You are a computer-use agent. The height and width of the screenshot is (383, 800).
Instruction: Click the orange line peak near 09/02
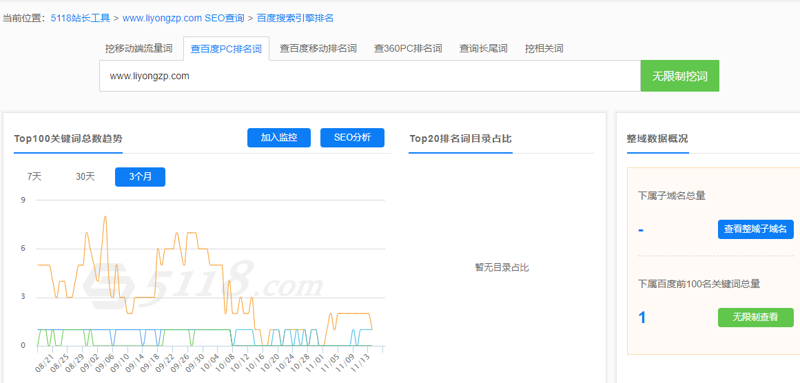pyautogui.click(x=105, y=216)
